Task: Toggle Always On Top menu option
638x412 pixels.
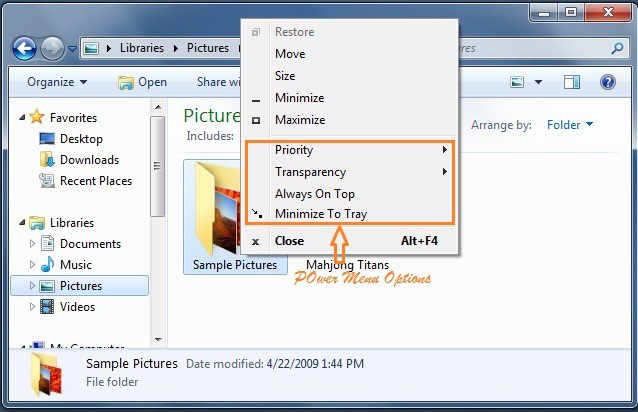Action: 349,194
